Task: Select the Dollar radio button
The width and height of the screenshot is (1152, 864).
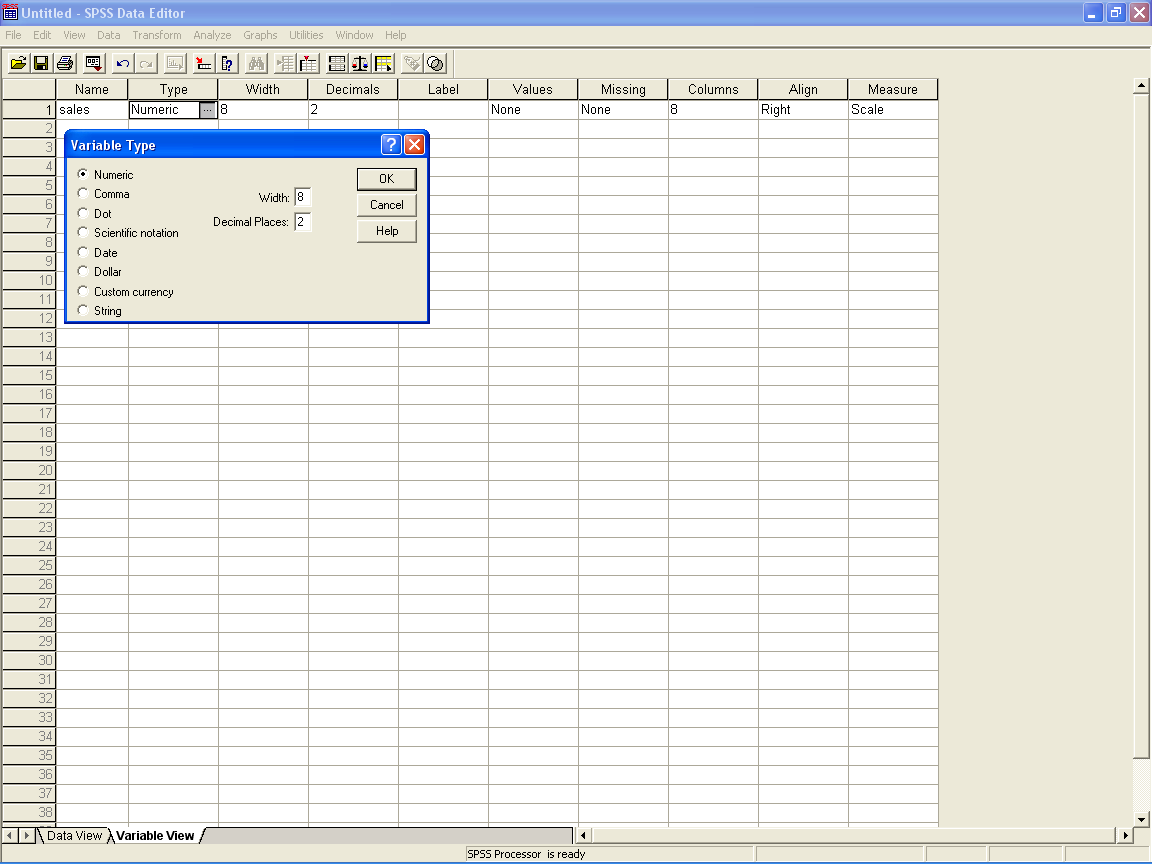Action: coord(83,271)
